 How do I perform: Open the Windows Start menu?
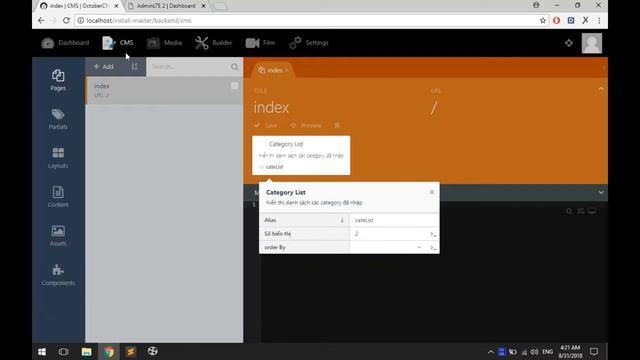(42, 352)
